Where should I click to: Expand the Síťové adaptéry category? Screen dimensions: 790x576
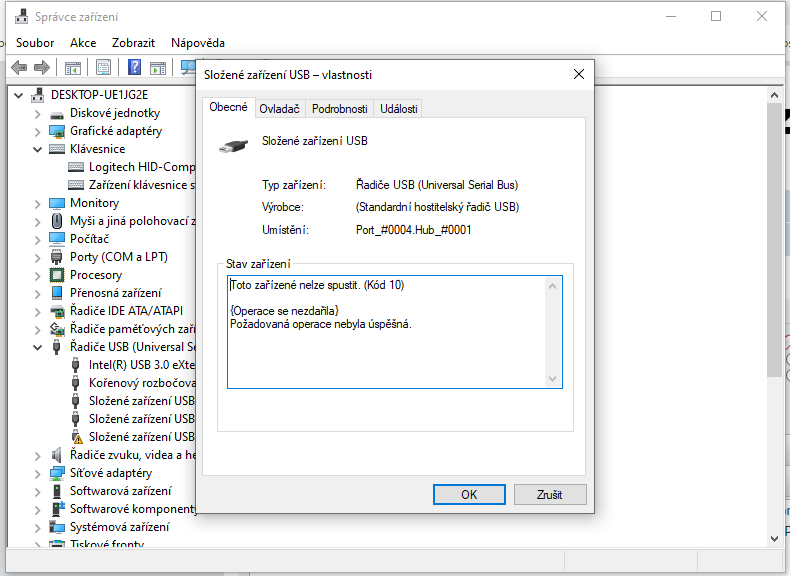pos(38,473)
